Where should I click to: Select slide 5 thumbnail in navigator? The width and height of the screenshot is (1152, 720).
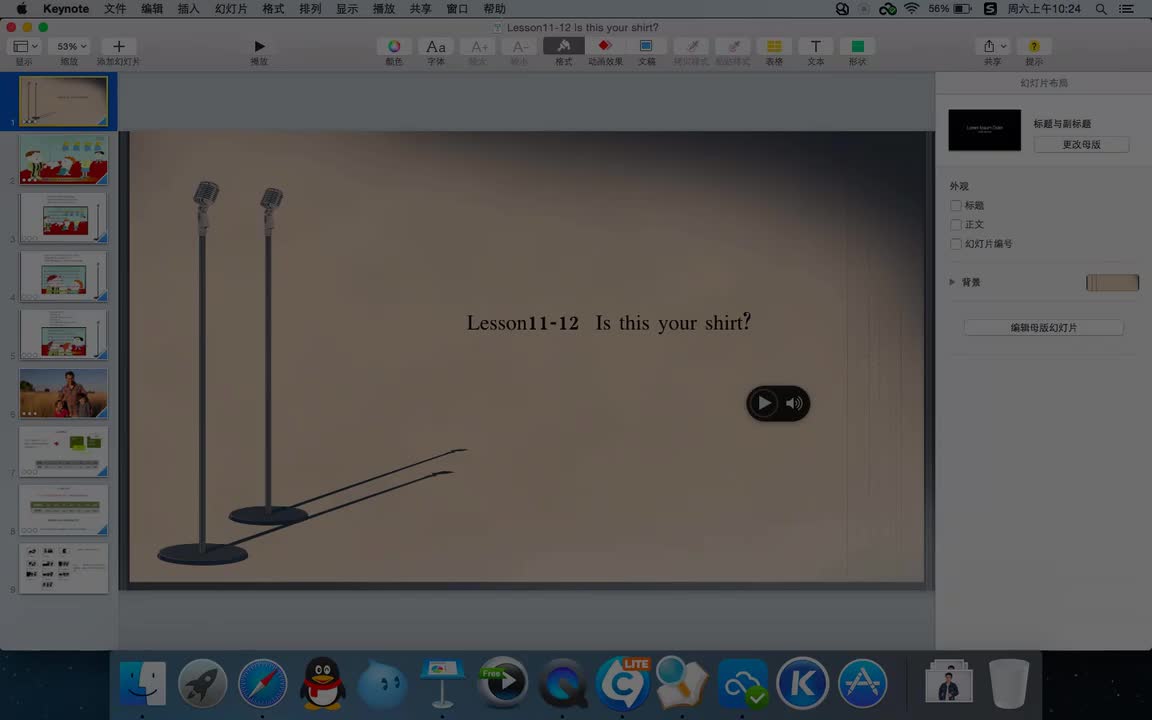[63, 334]
